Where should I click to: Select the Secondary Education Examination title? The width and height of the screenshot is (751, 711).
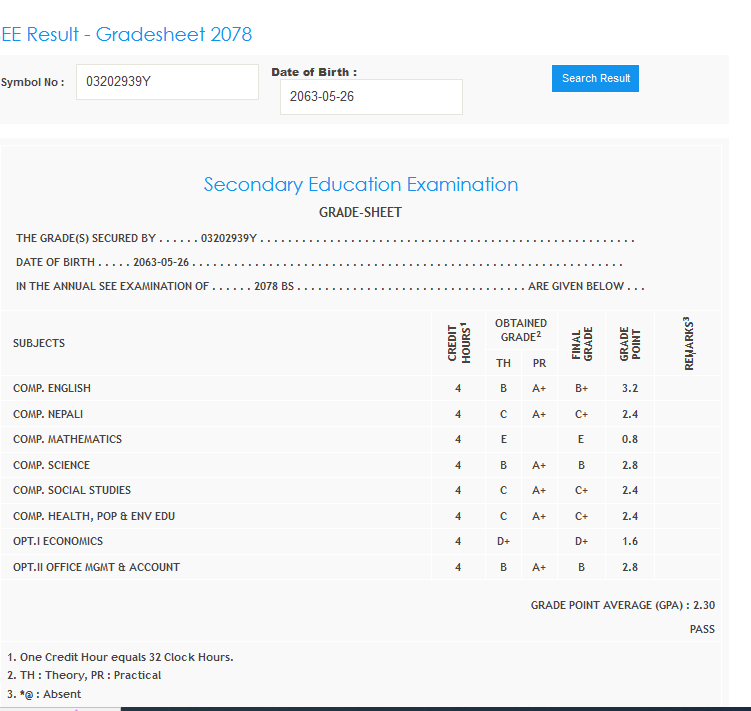pyautogui.click(x=361, y=185)
